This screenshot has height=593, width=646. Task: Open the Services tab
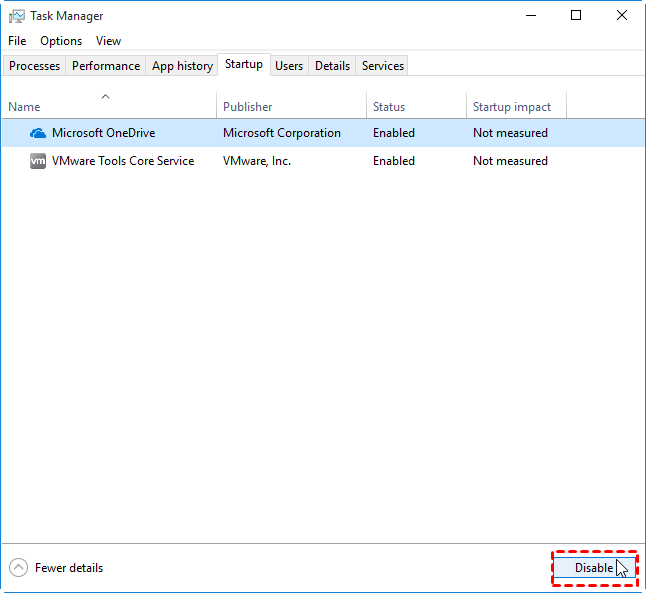(383, 66)
